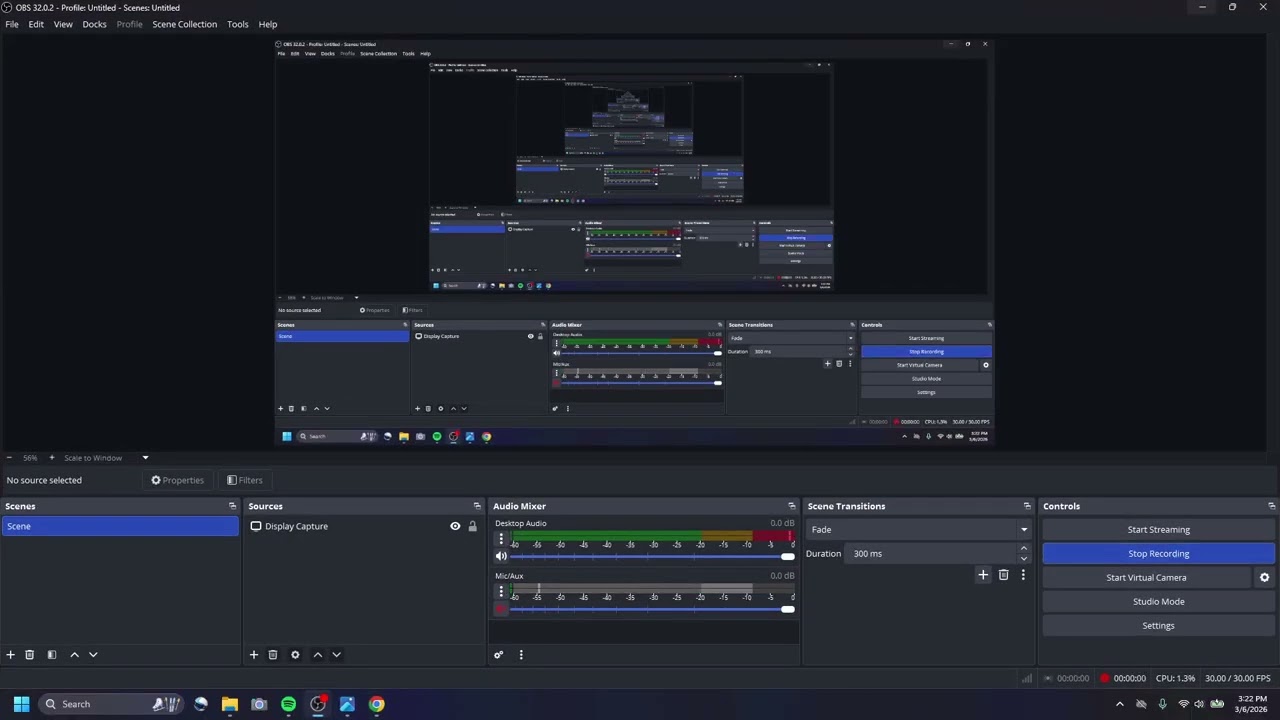The width and height of the screenshot is (1280, 720).
Task: Zoom in preview with plus icon
Action: pos(52,458)
